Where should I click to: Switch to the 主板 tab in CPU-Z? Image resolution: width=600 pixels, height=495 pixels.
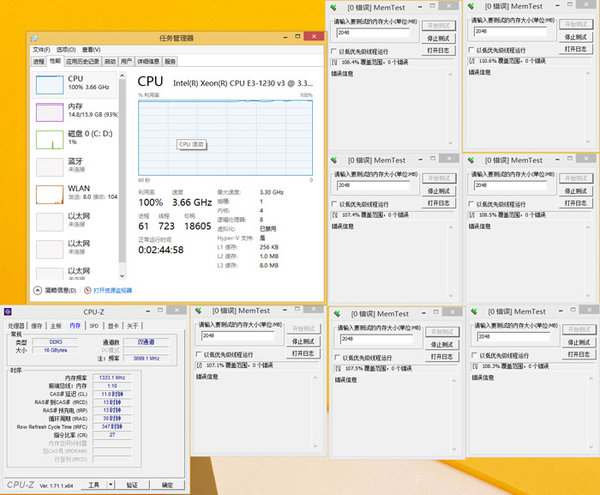coord(56,326)
